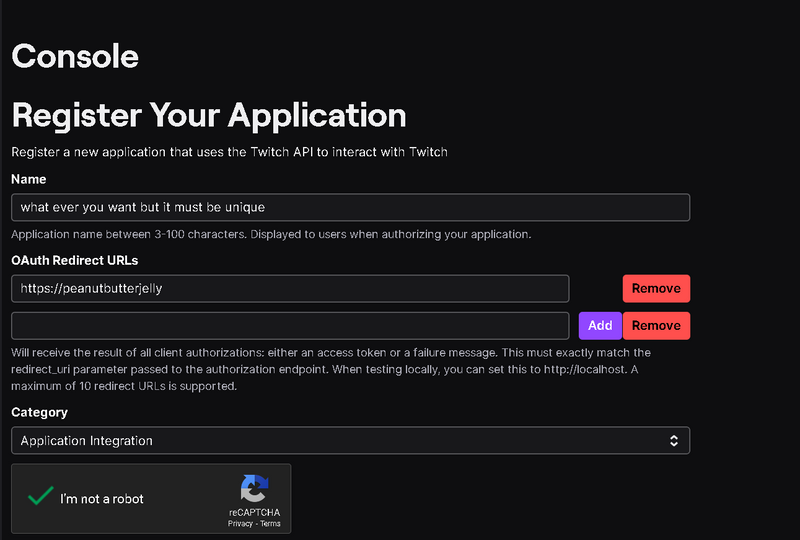Viewport: 800px width, 540px height.
Task: Open the reCAPTCHA Privacy link
Action: (239, 523)
